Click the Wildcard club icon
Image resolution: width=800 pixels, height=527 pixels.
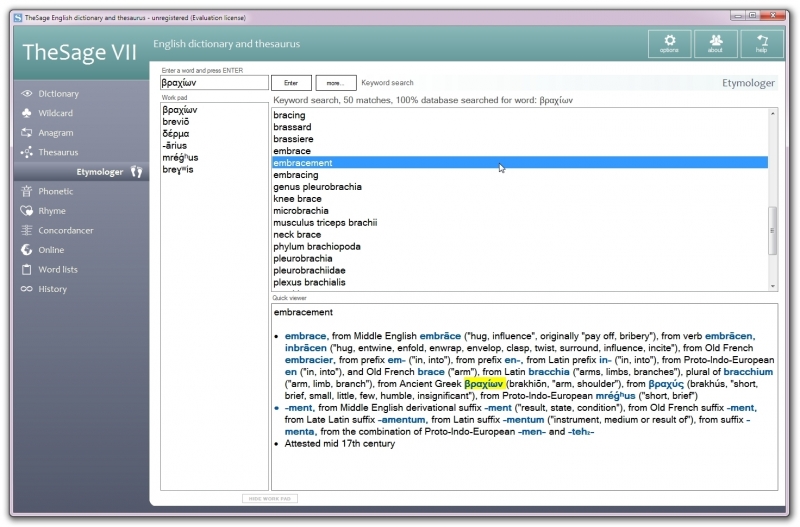tap(27, 113)
